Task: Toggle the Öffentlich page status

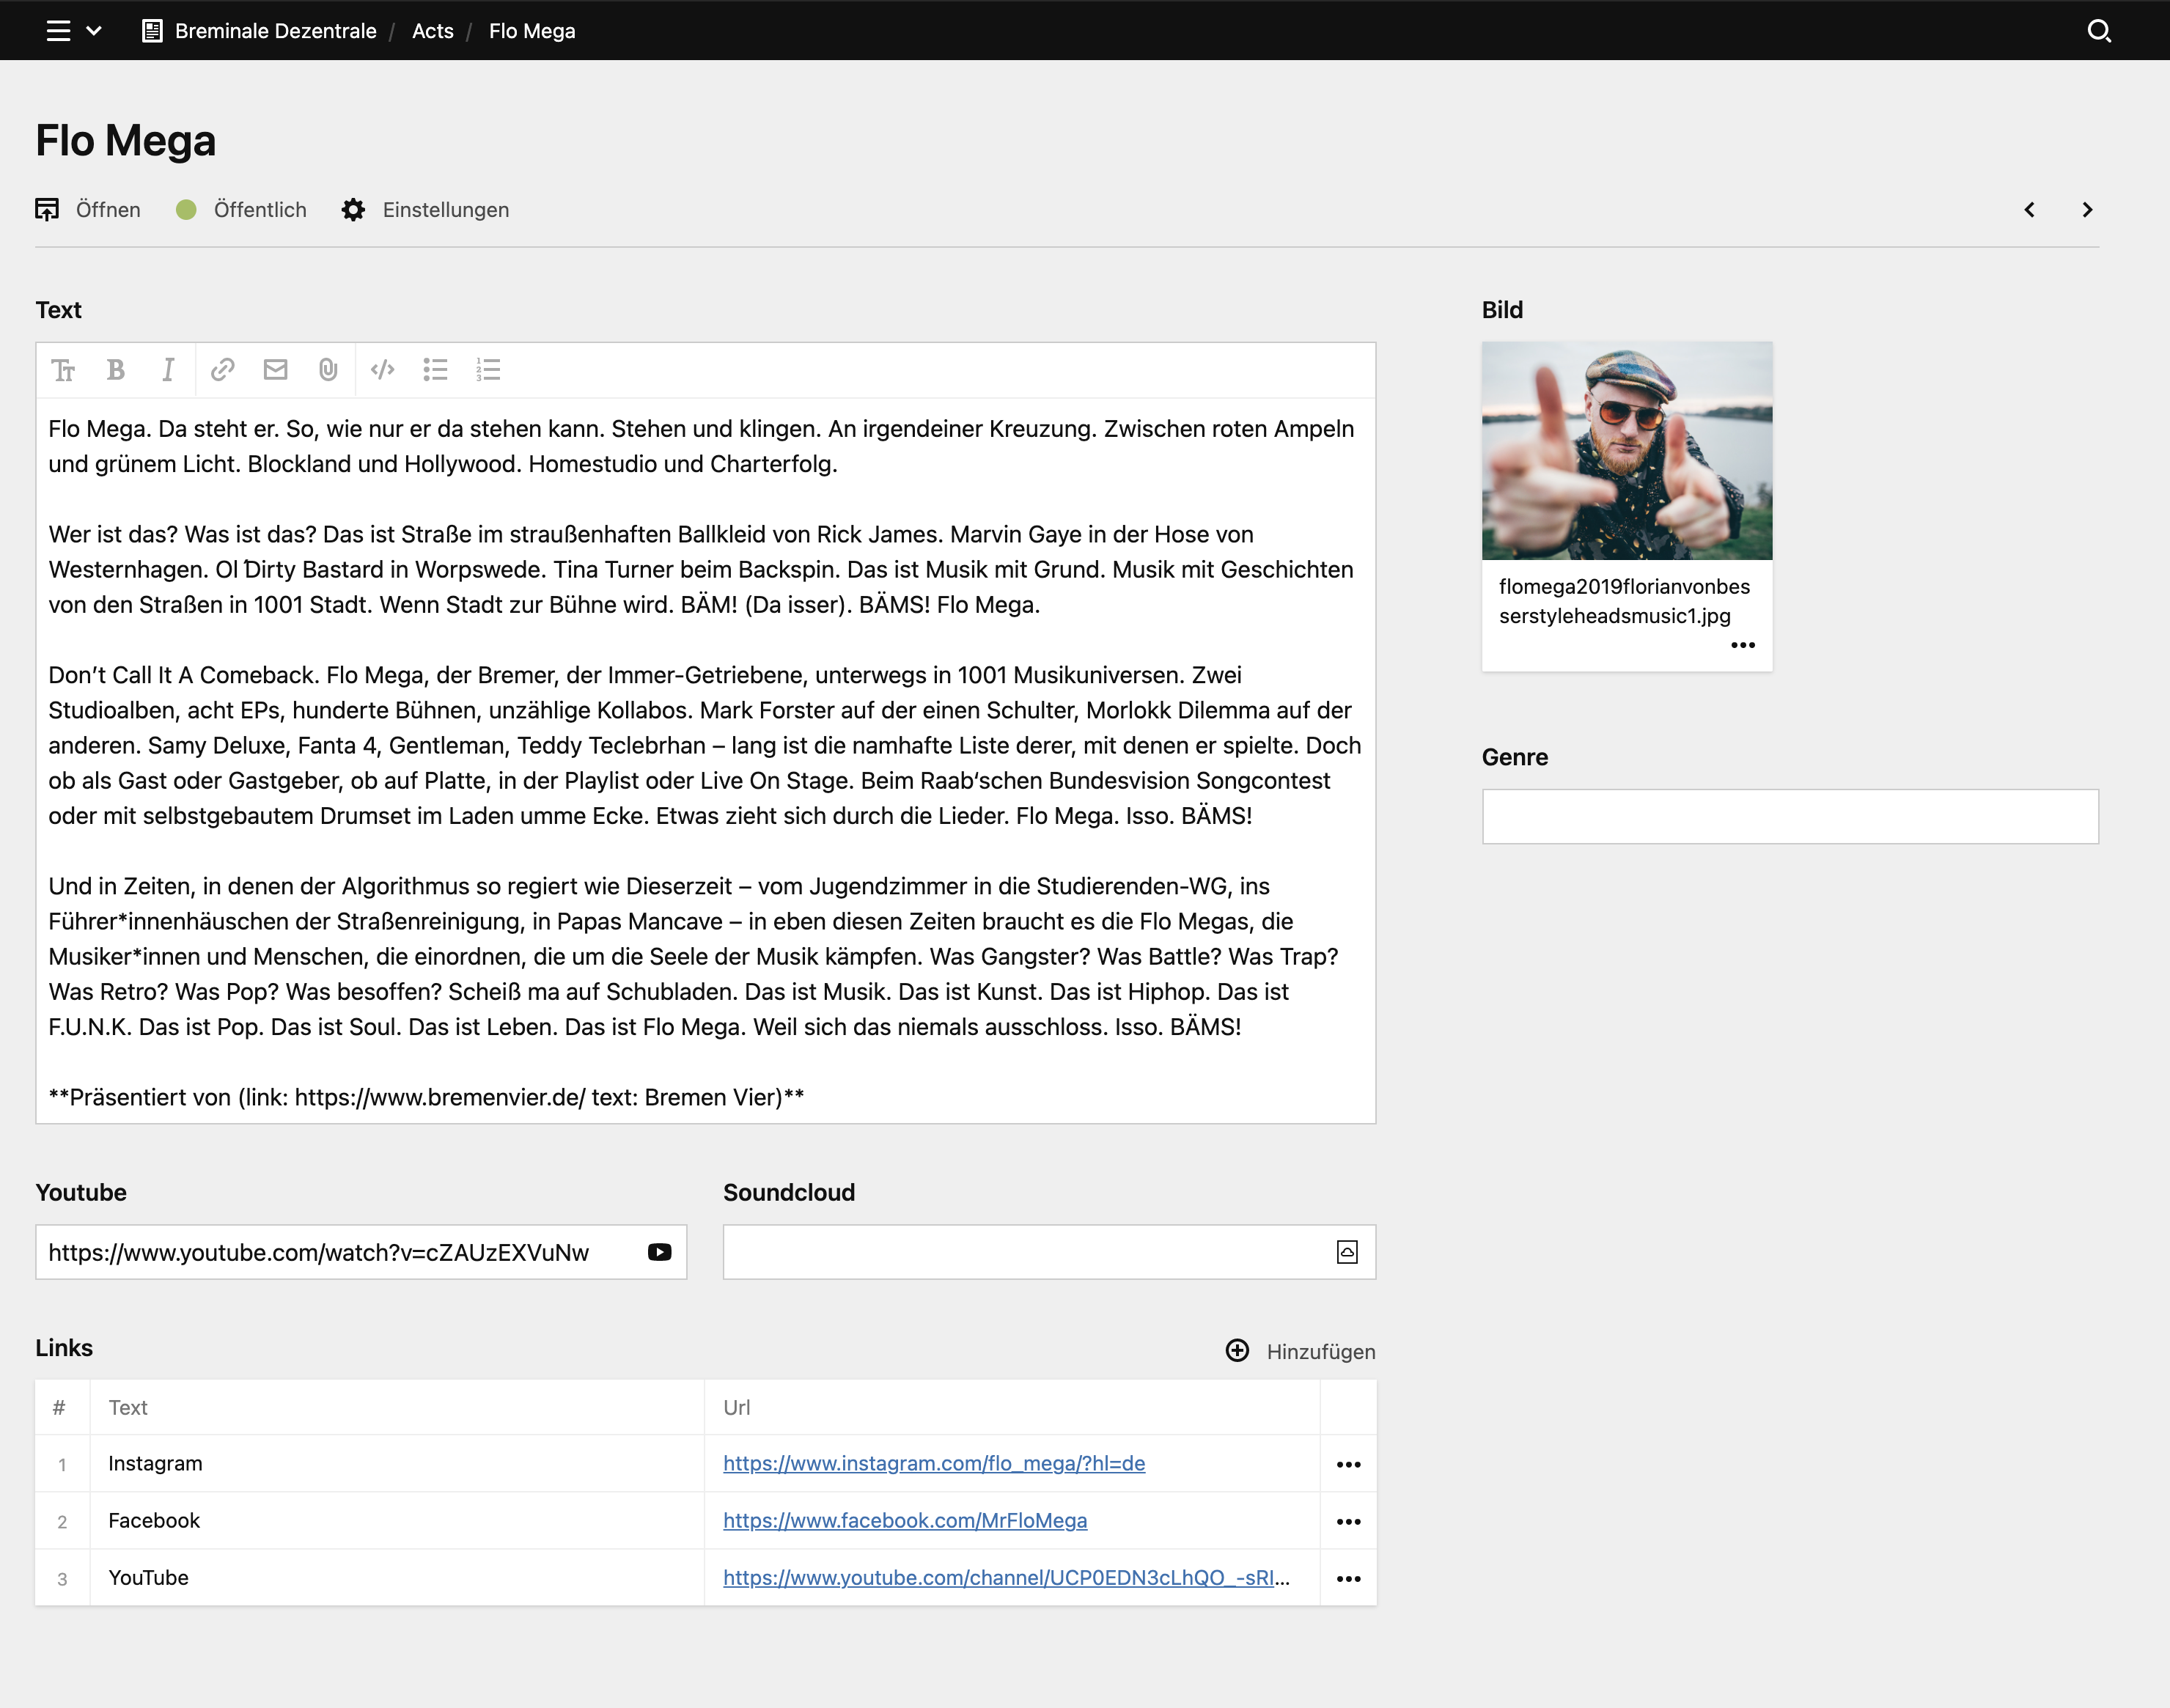Action: (x=241, y=210)
